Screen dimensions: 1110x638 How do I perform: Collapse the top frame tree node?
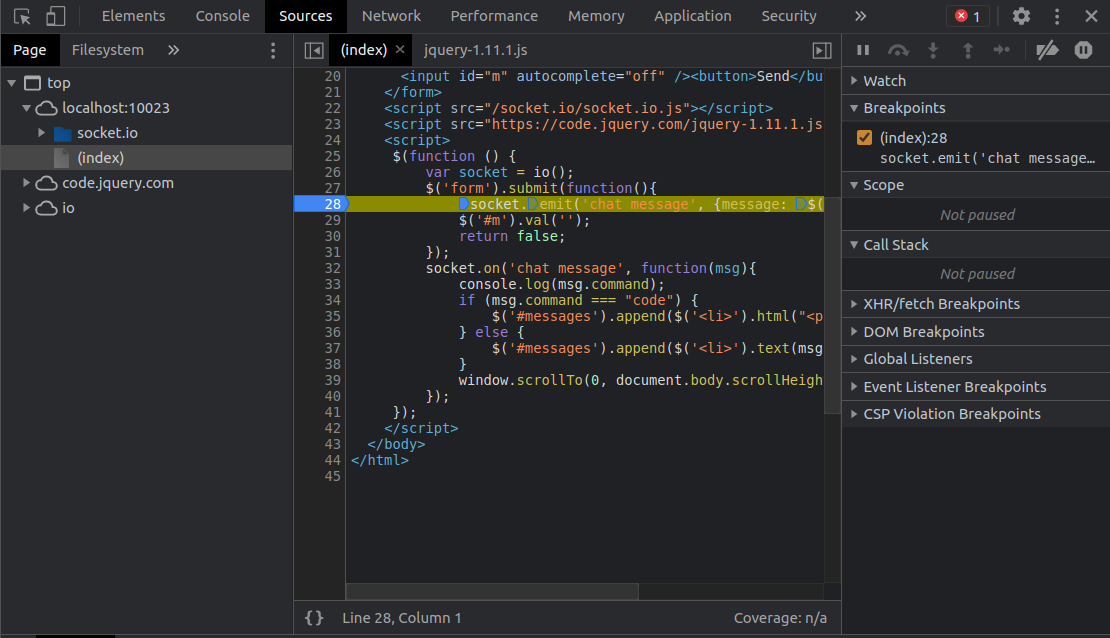(11, 83)
